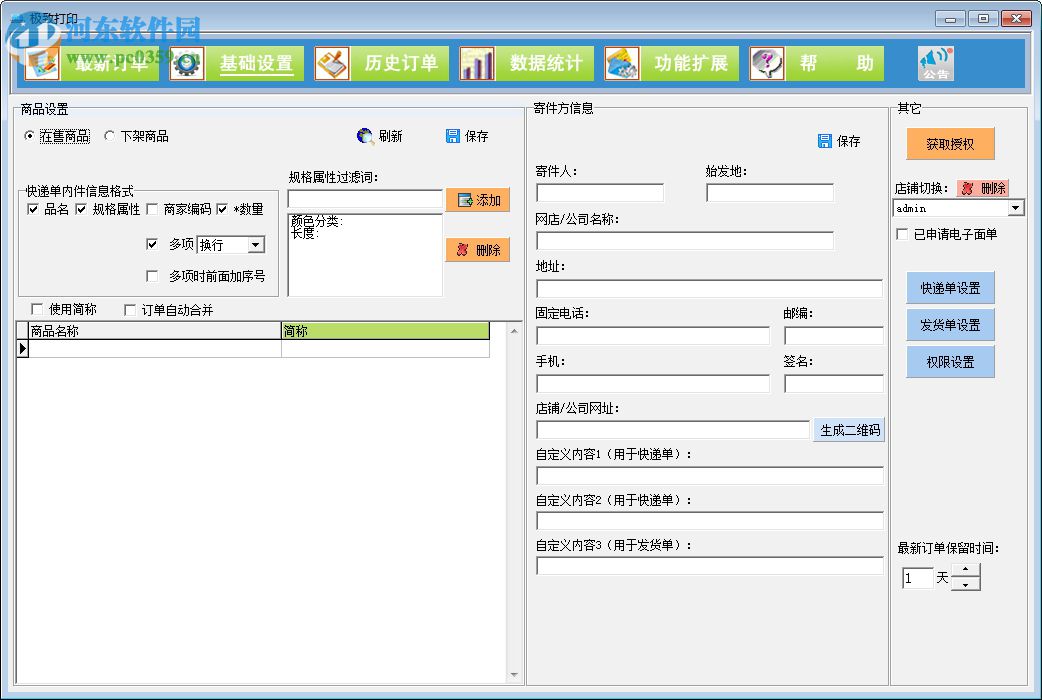Open the 帮助 tab

tap(835, 64)
